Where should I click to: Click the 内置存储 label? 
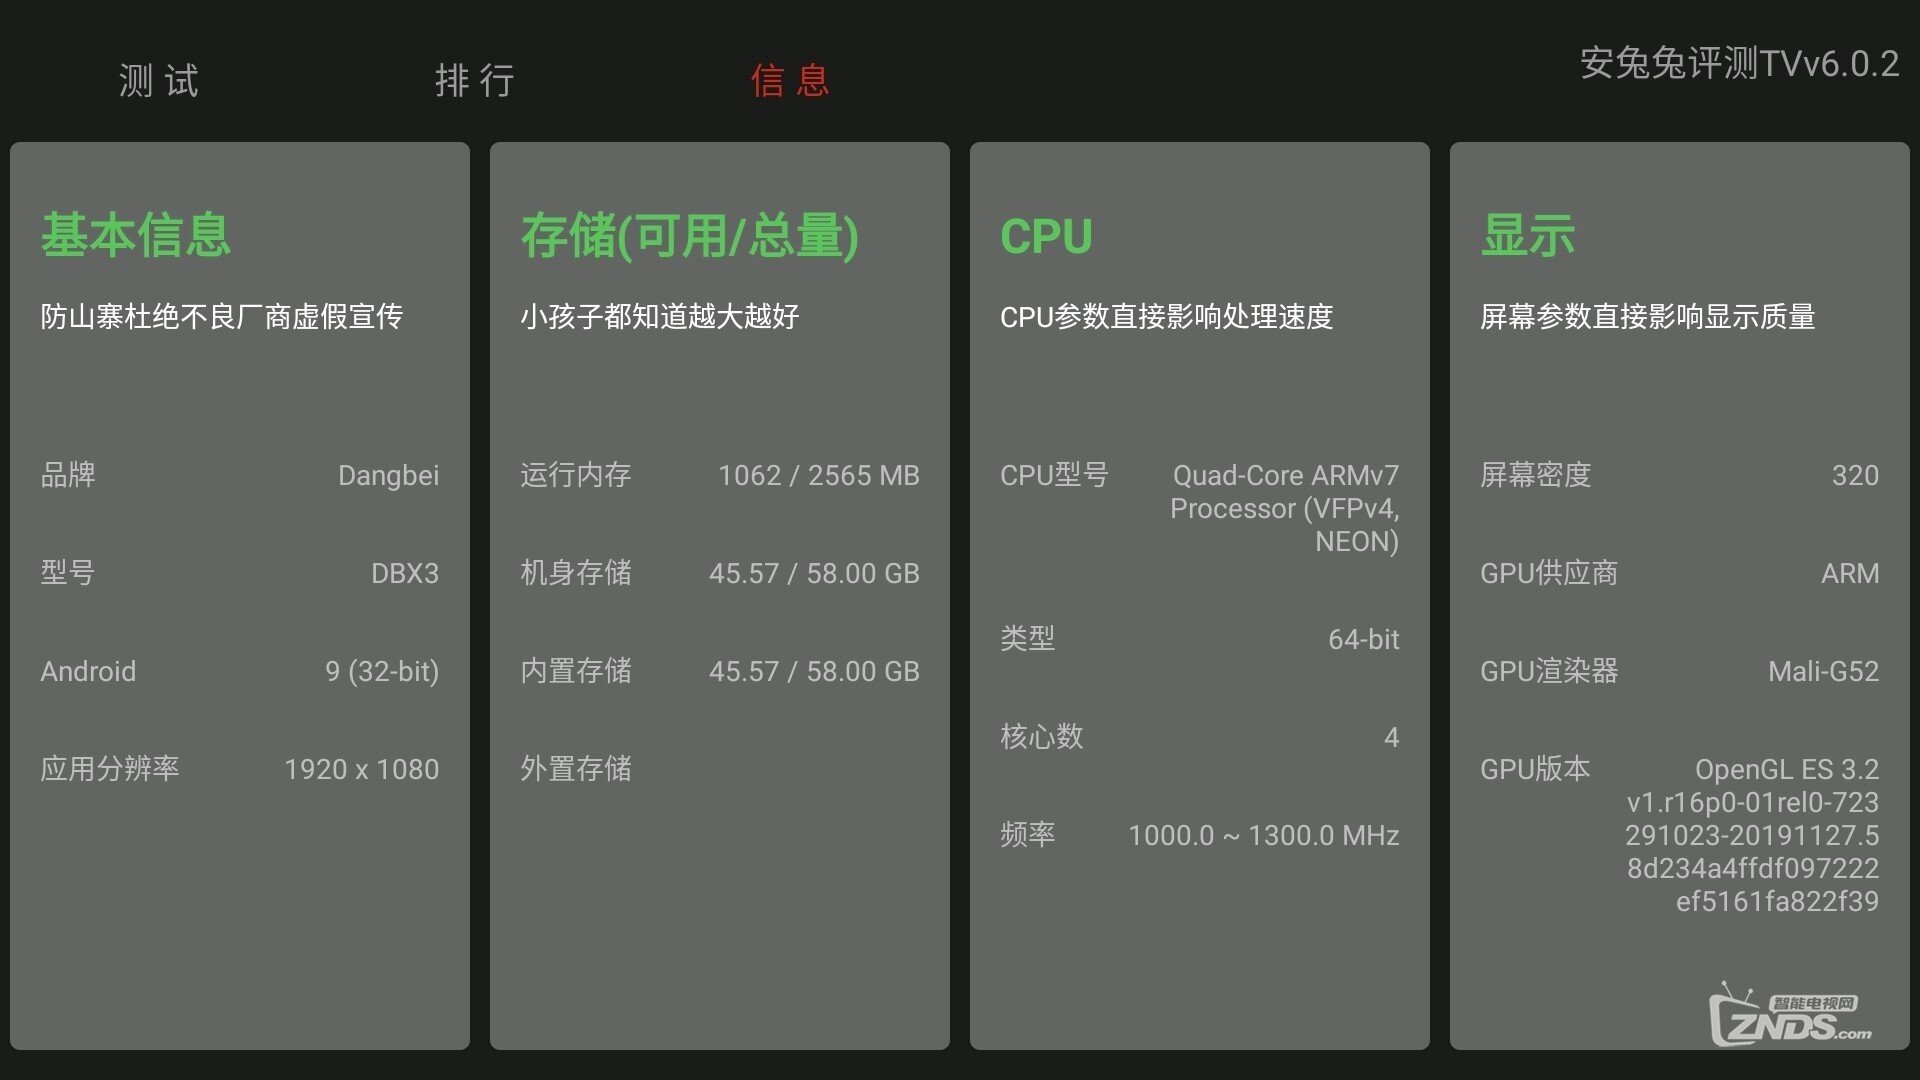[x=576, y=671]
